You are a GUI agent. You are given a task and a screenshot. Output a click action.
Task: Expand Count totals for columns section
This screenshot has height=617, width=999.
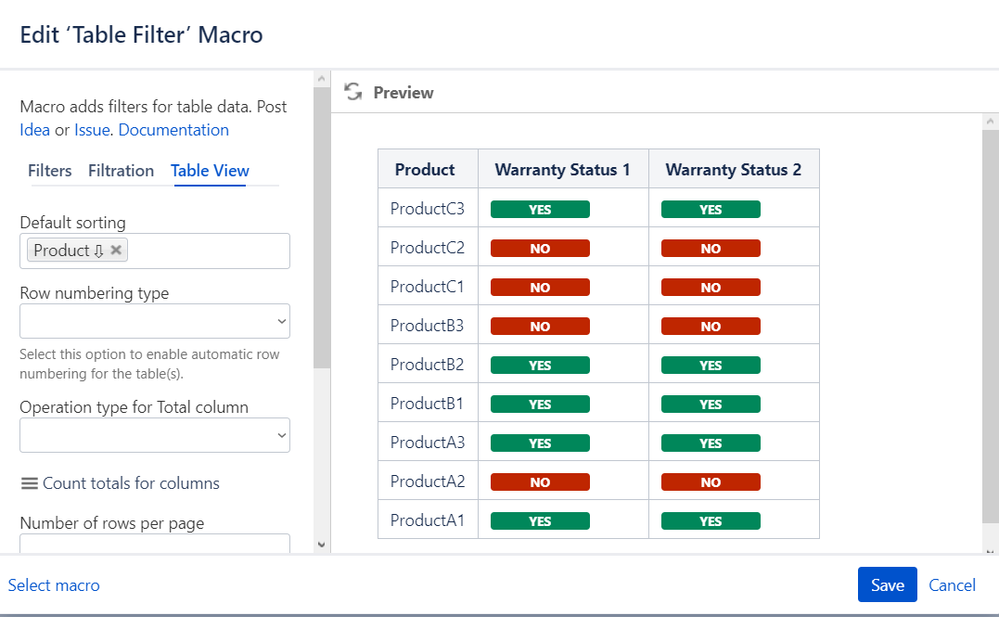coord(131,484)
